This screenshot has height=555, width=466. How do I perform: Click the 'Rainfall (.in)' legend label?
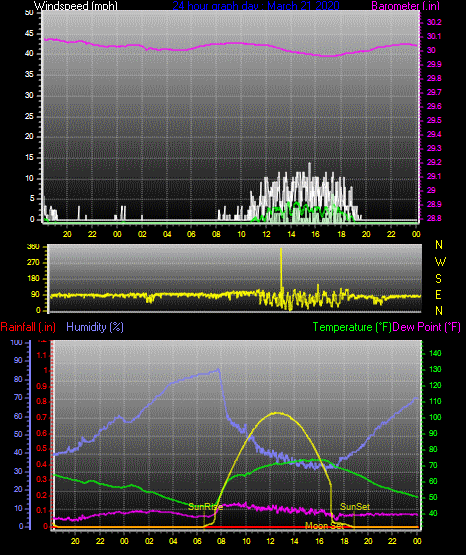pyautogui.click(x=28, y=327)
